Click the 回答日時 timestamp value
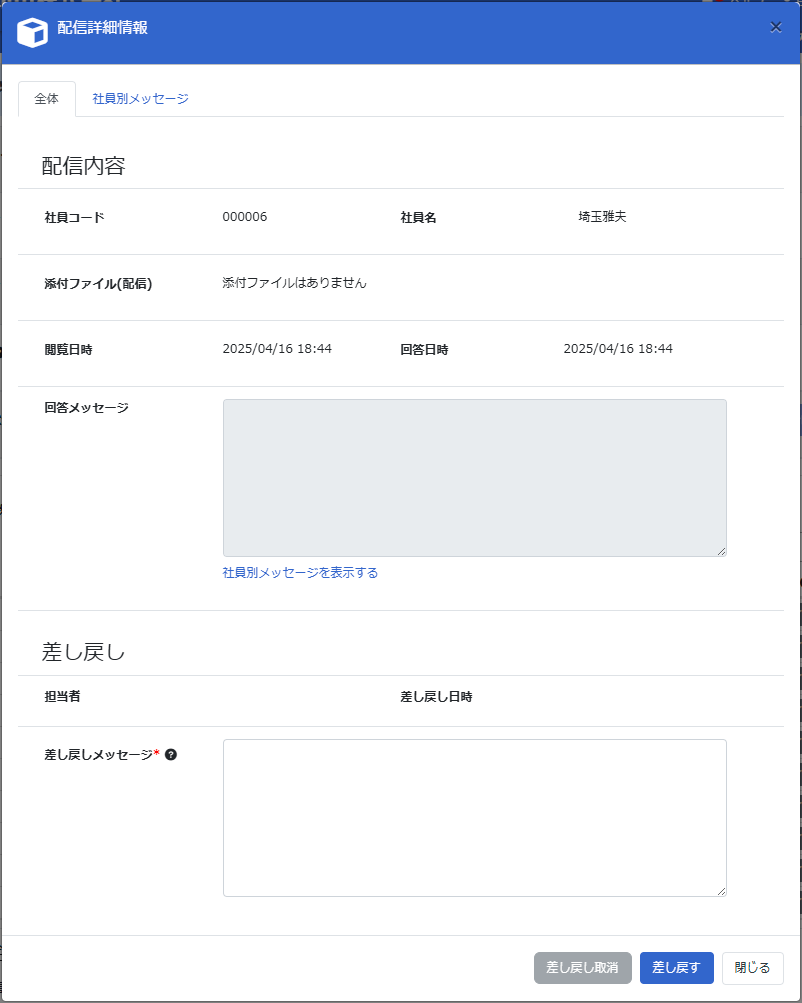Viewport: 802px width, 1003px height. [618, 349]
